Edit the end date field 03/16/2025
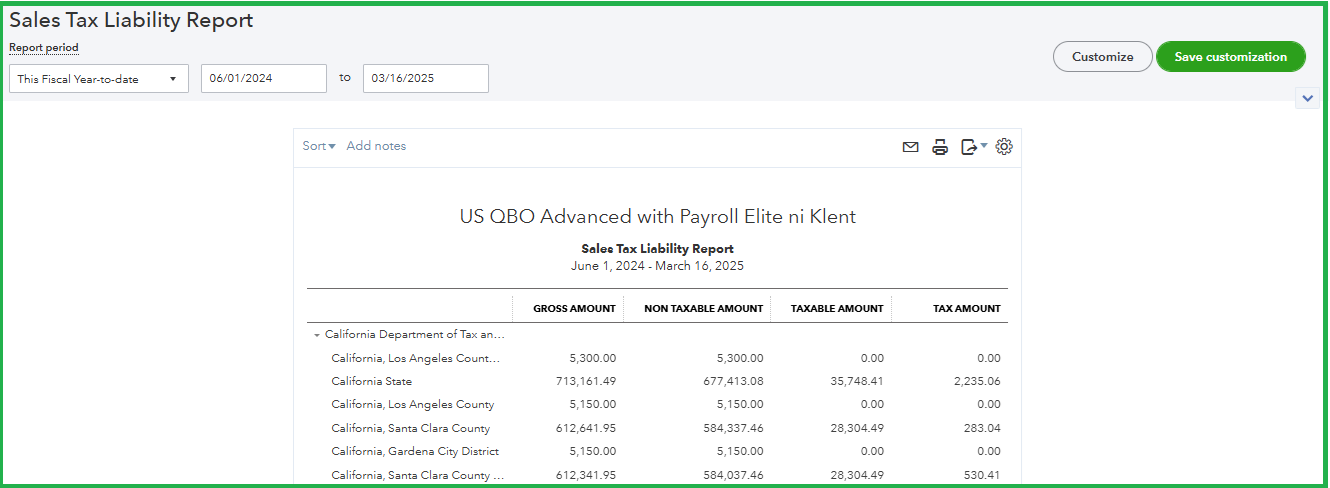Screen dimensions: 1330x488 tap(425, 79)
